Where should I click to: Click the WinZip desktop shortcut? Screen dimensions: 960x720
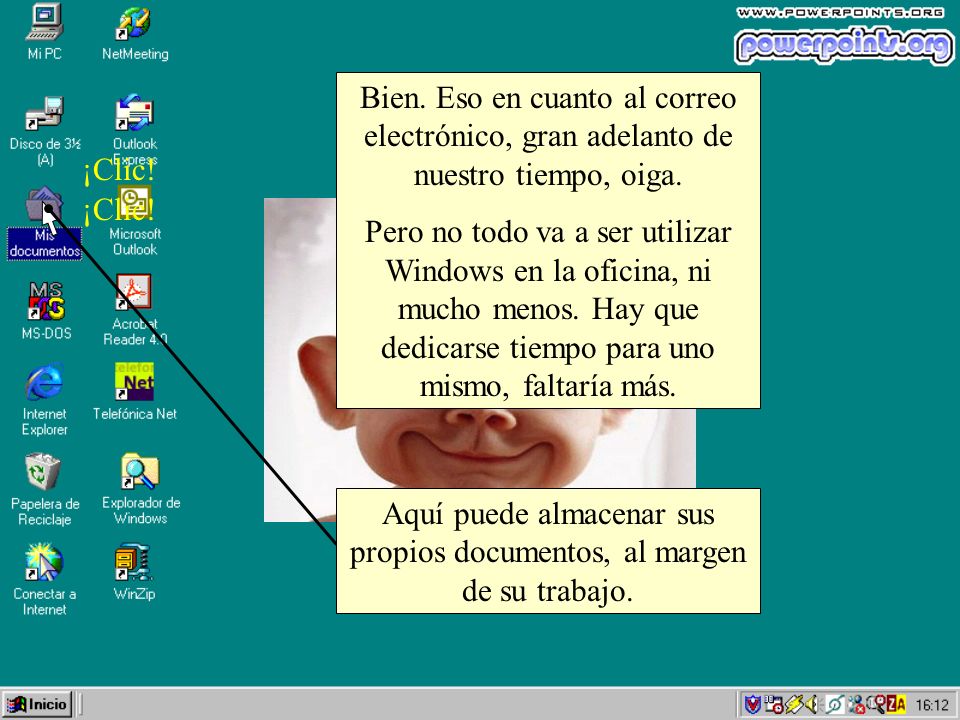pos(133,562)
